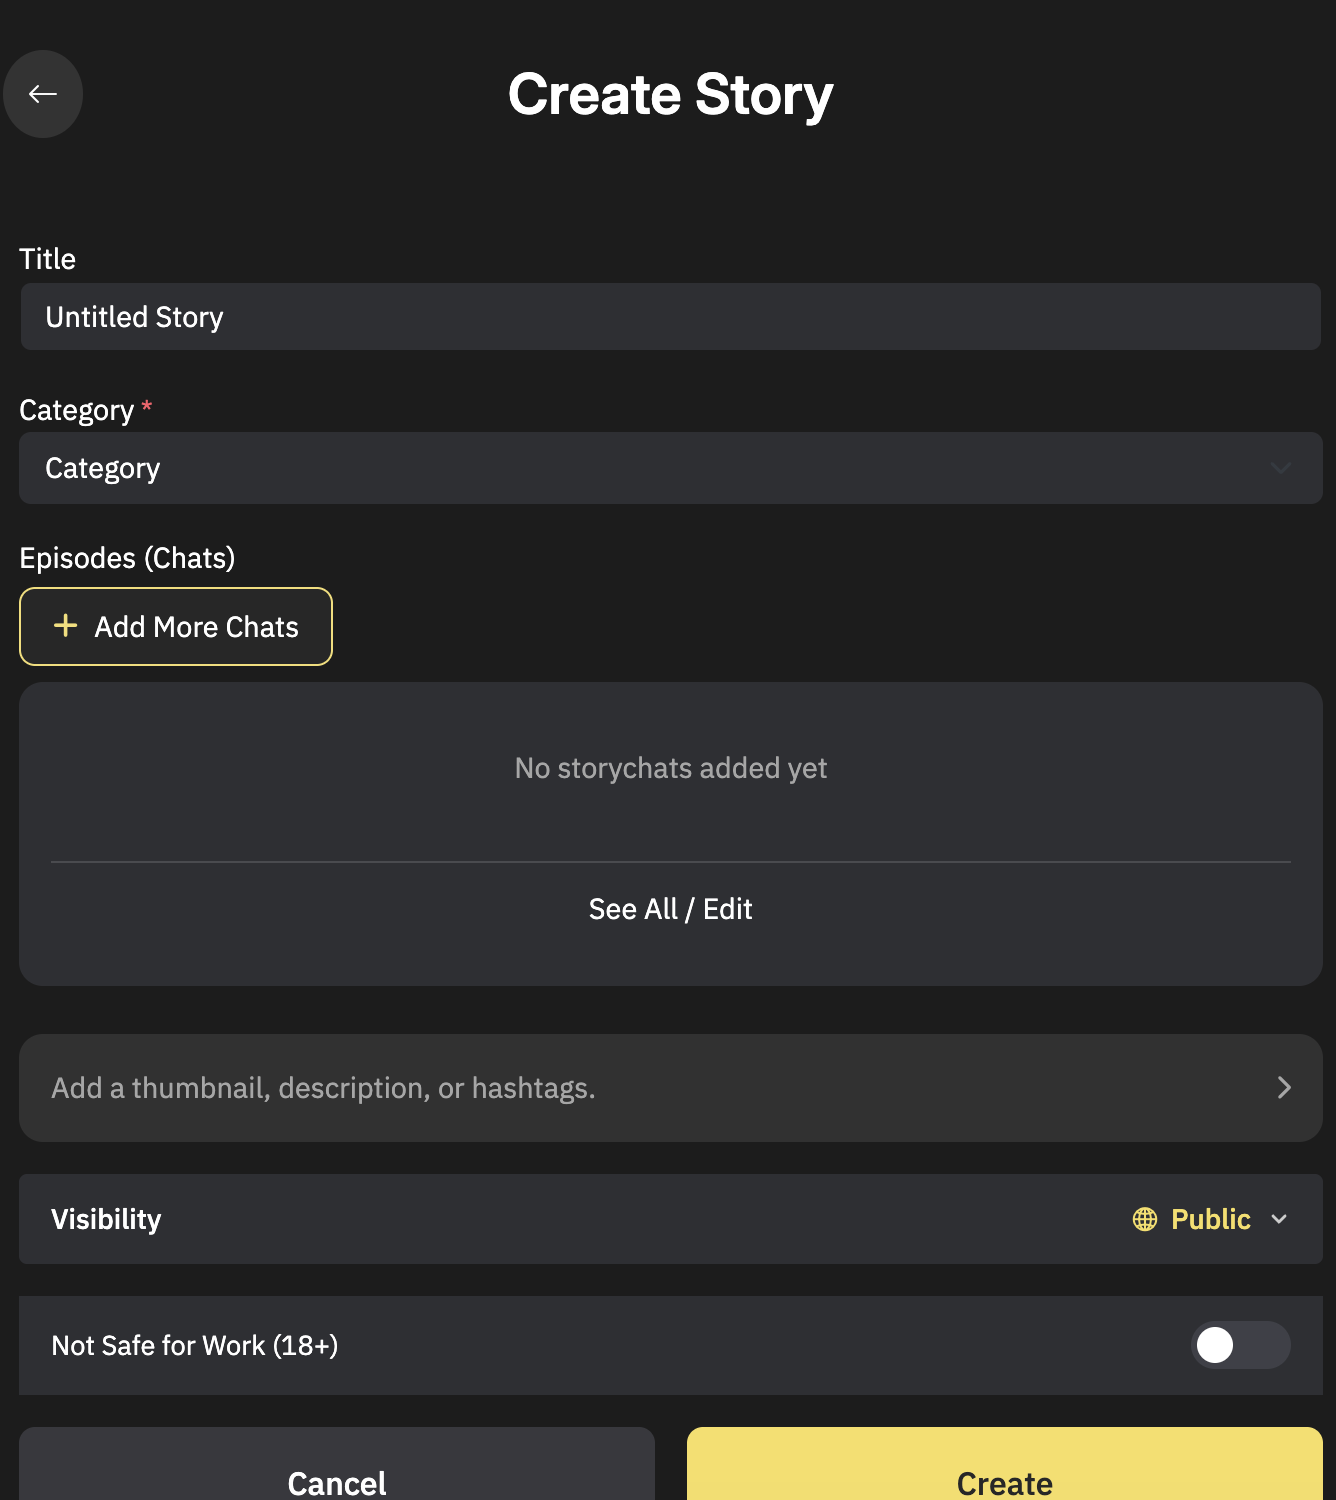The height and width of the screenshot is (1500, 1336).
Task: Click the No storychats added yet placeholder
Action: [x=670, y=768]
